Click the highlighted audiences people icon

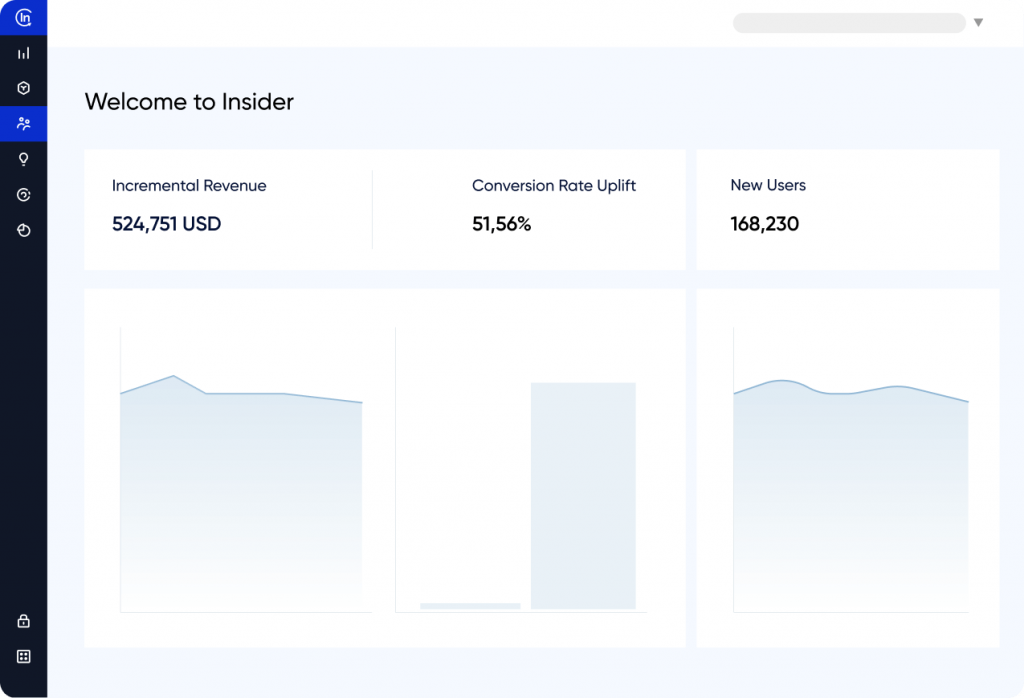[x=22, y=124]
